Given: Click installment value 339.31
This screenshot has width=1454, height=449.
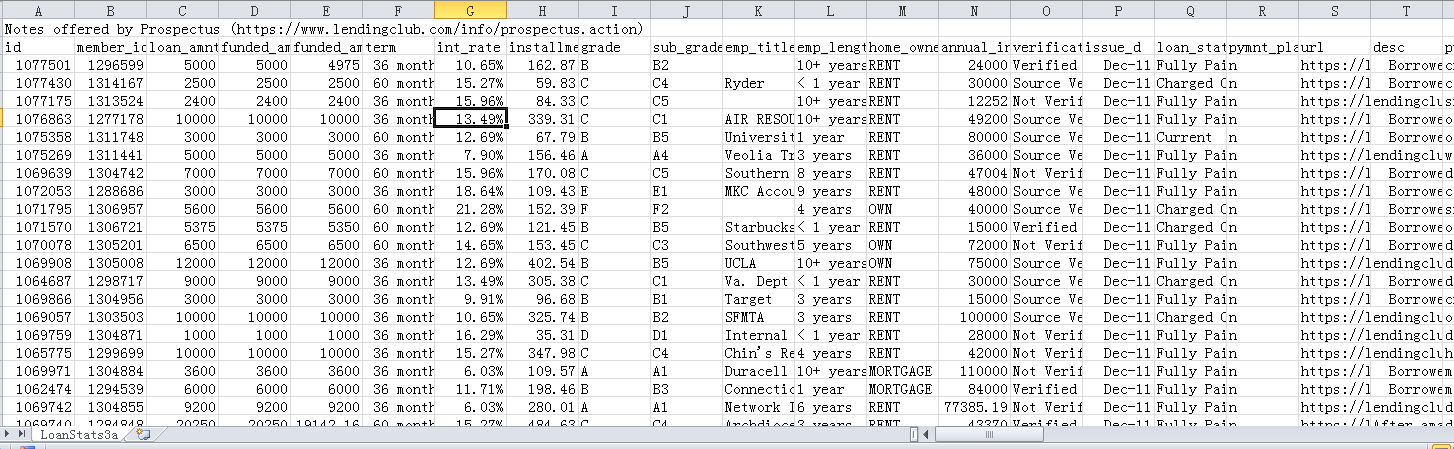Looking at the screenshot, I should [x=542, y=119].
